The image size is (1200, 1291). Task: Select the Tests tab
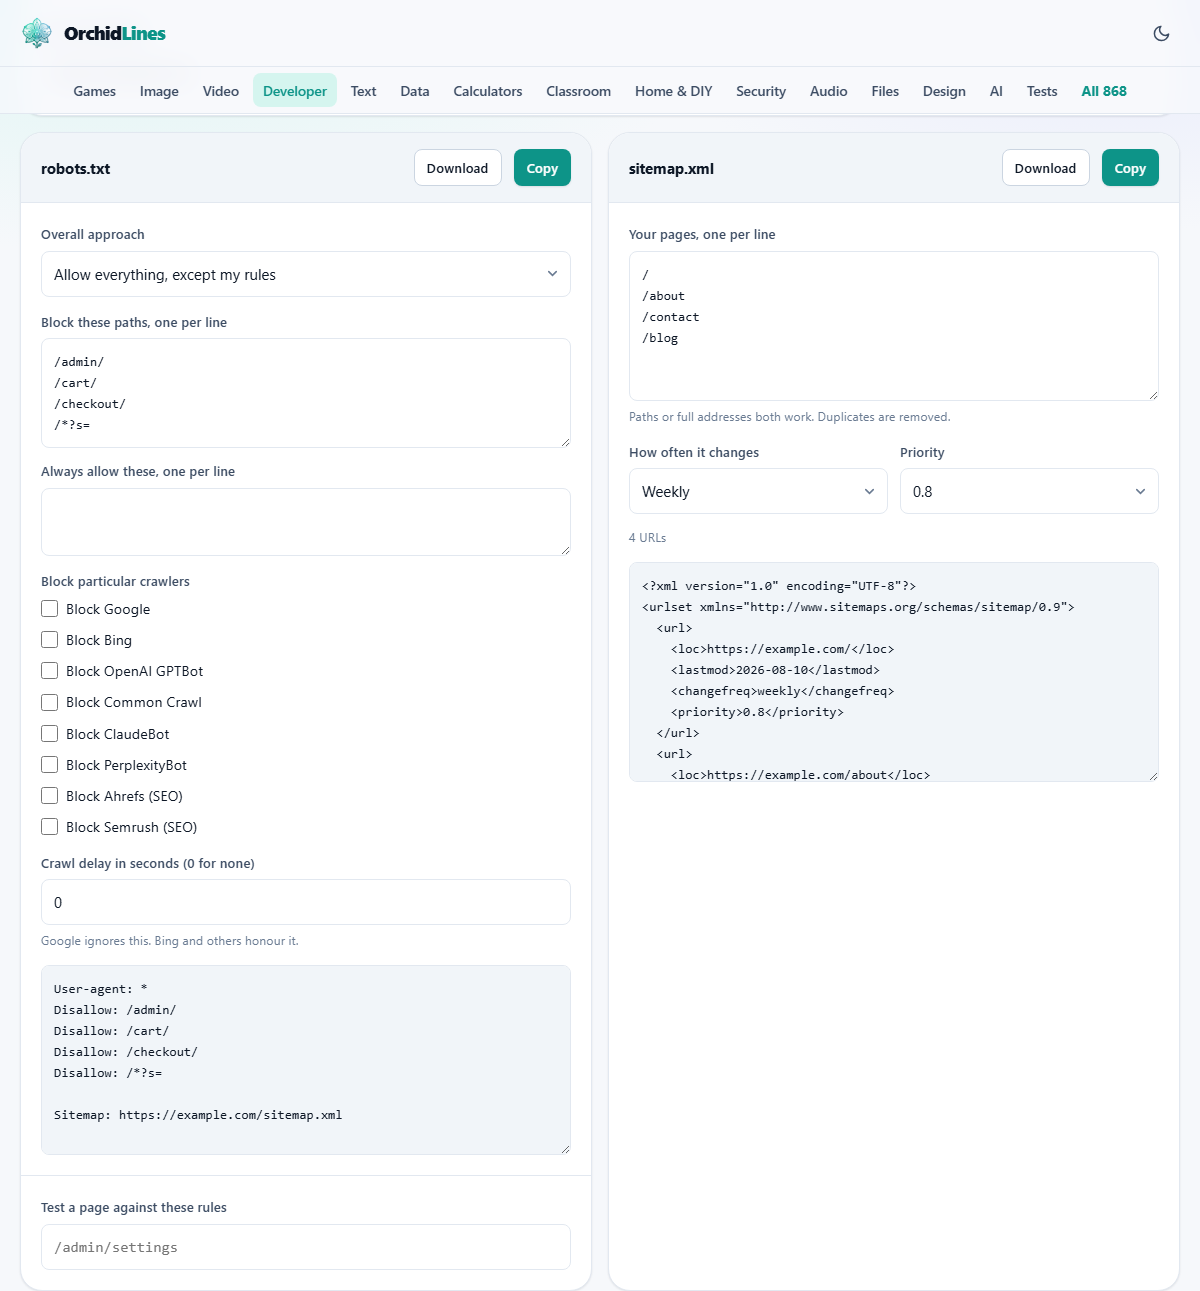tap(1042, 91)
